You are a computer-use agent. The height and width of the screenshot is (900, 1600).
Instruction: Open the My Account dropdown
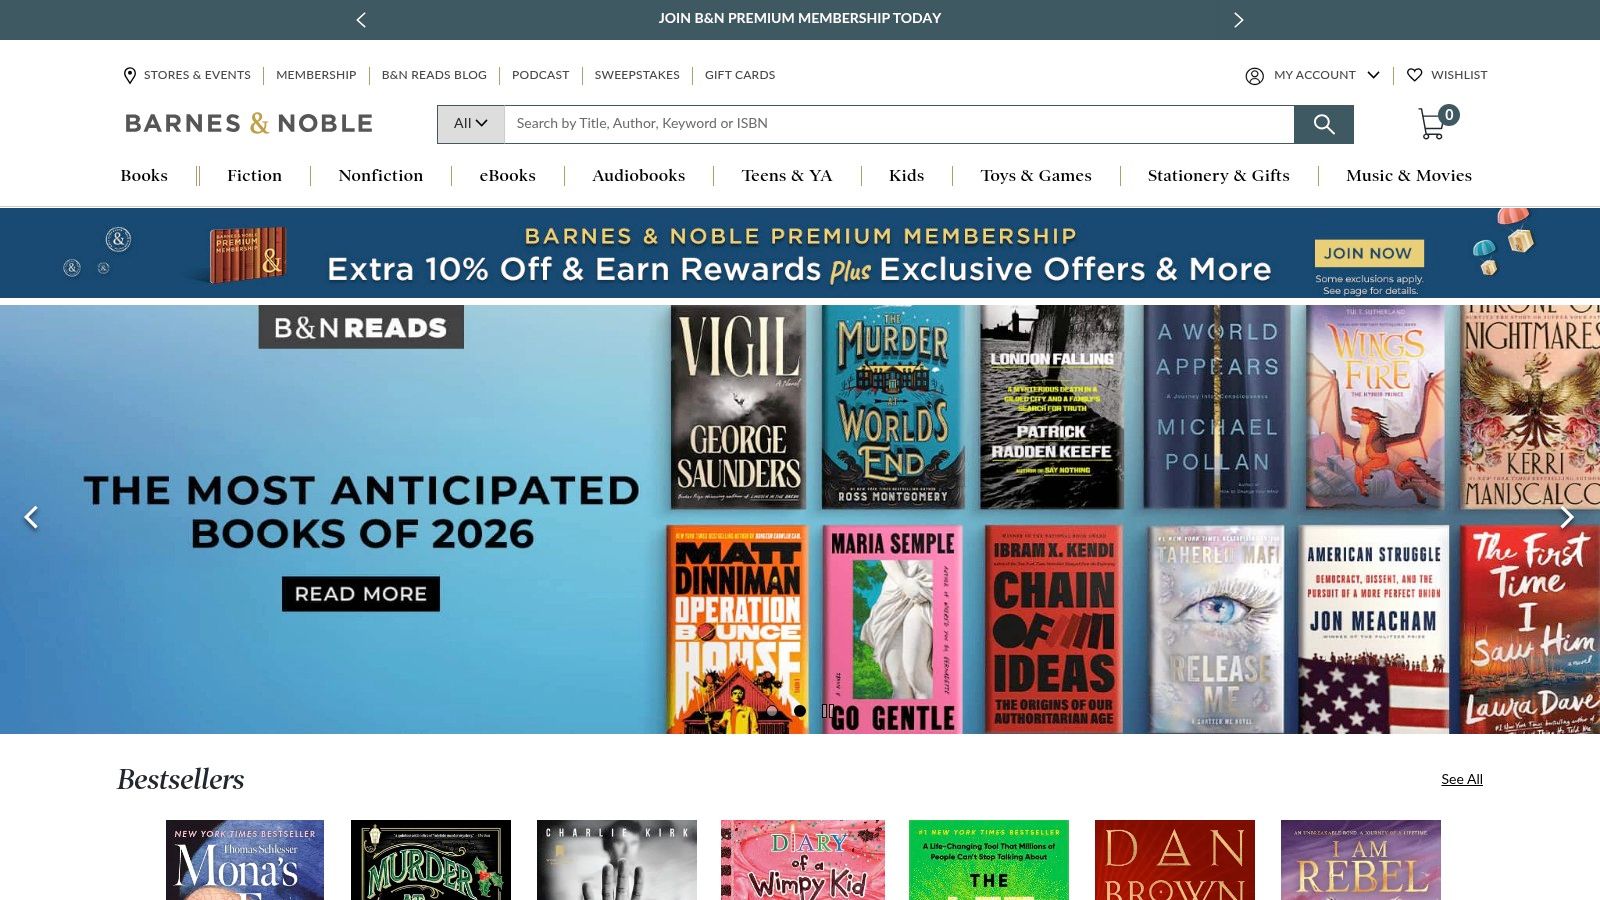pos(1313,75)
